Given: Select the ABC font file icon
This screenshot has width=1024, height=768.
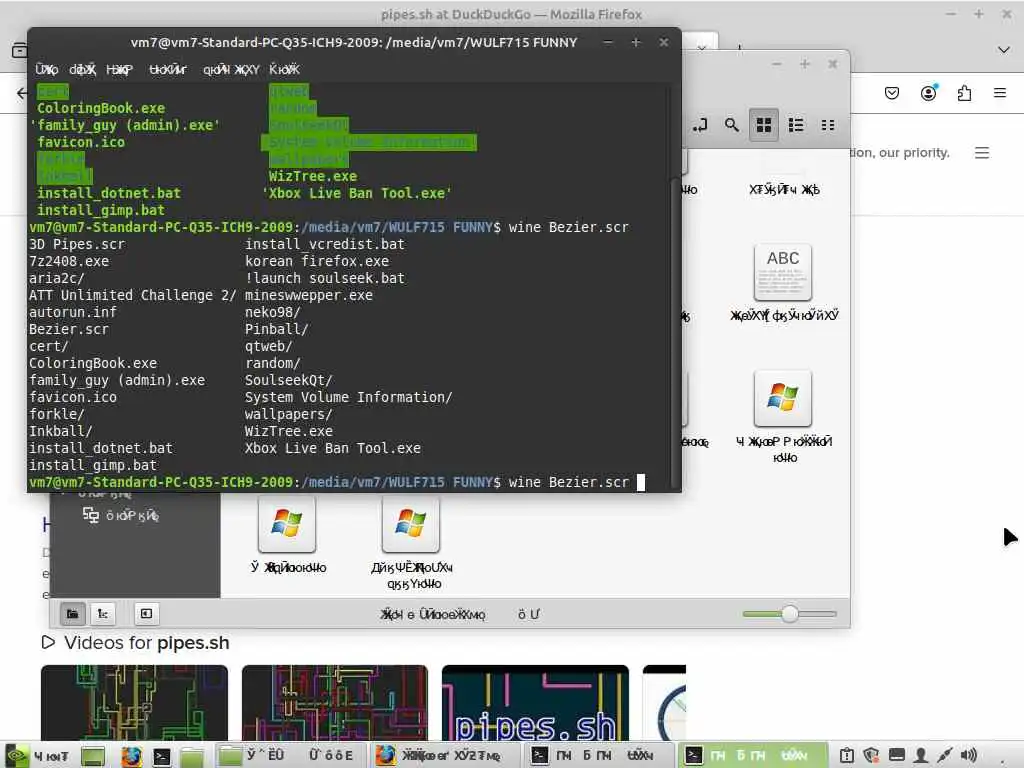Looking at the screenshot, I should click(782, 272).
